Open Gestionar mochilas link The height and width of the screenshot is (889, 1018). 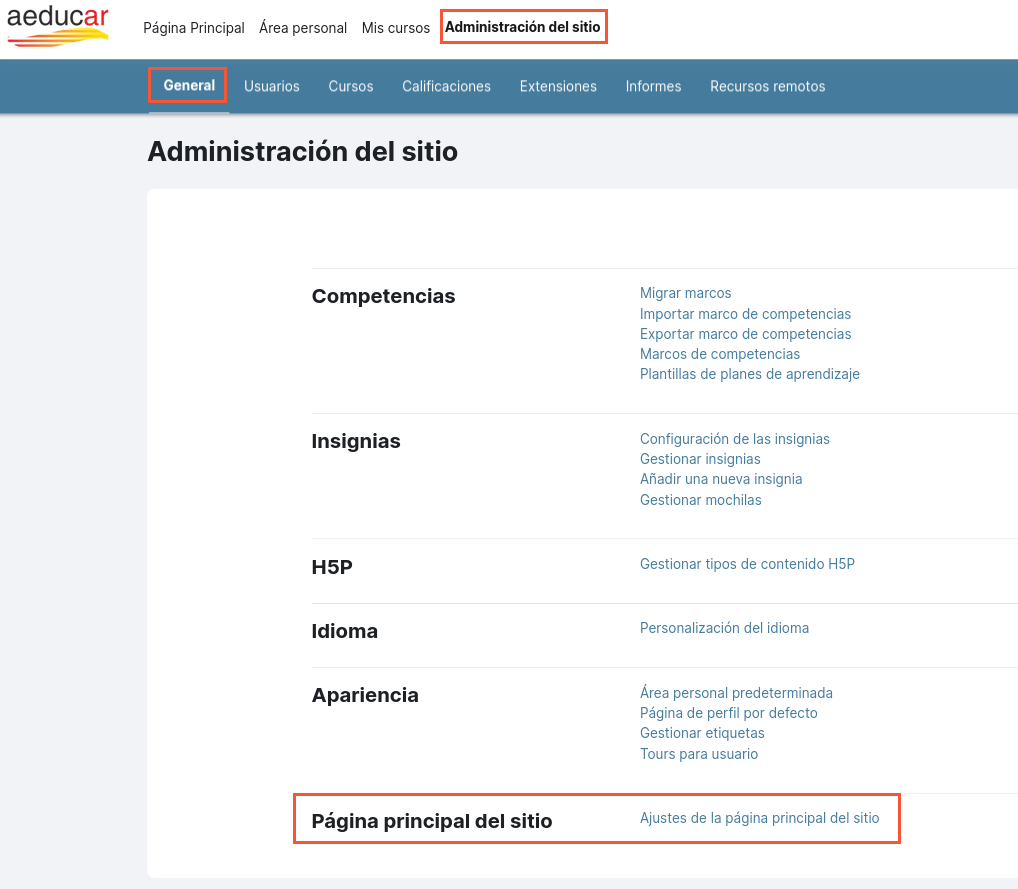[701, 500]
